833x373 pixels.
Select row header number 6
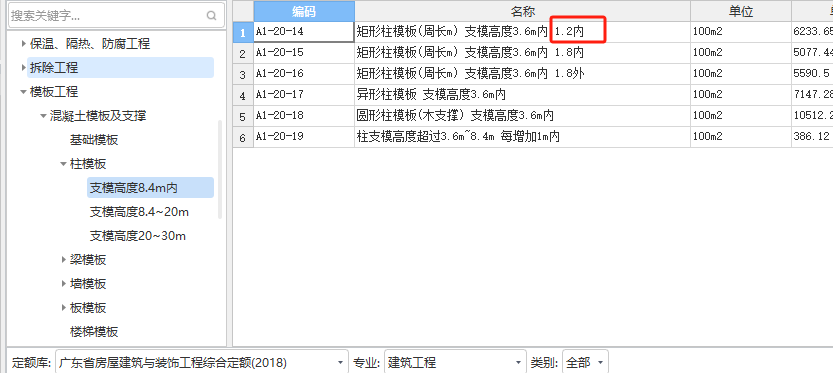click(x=243, y=137)
